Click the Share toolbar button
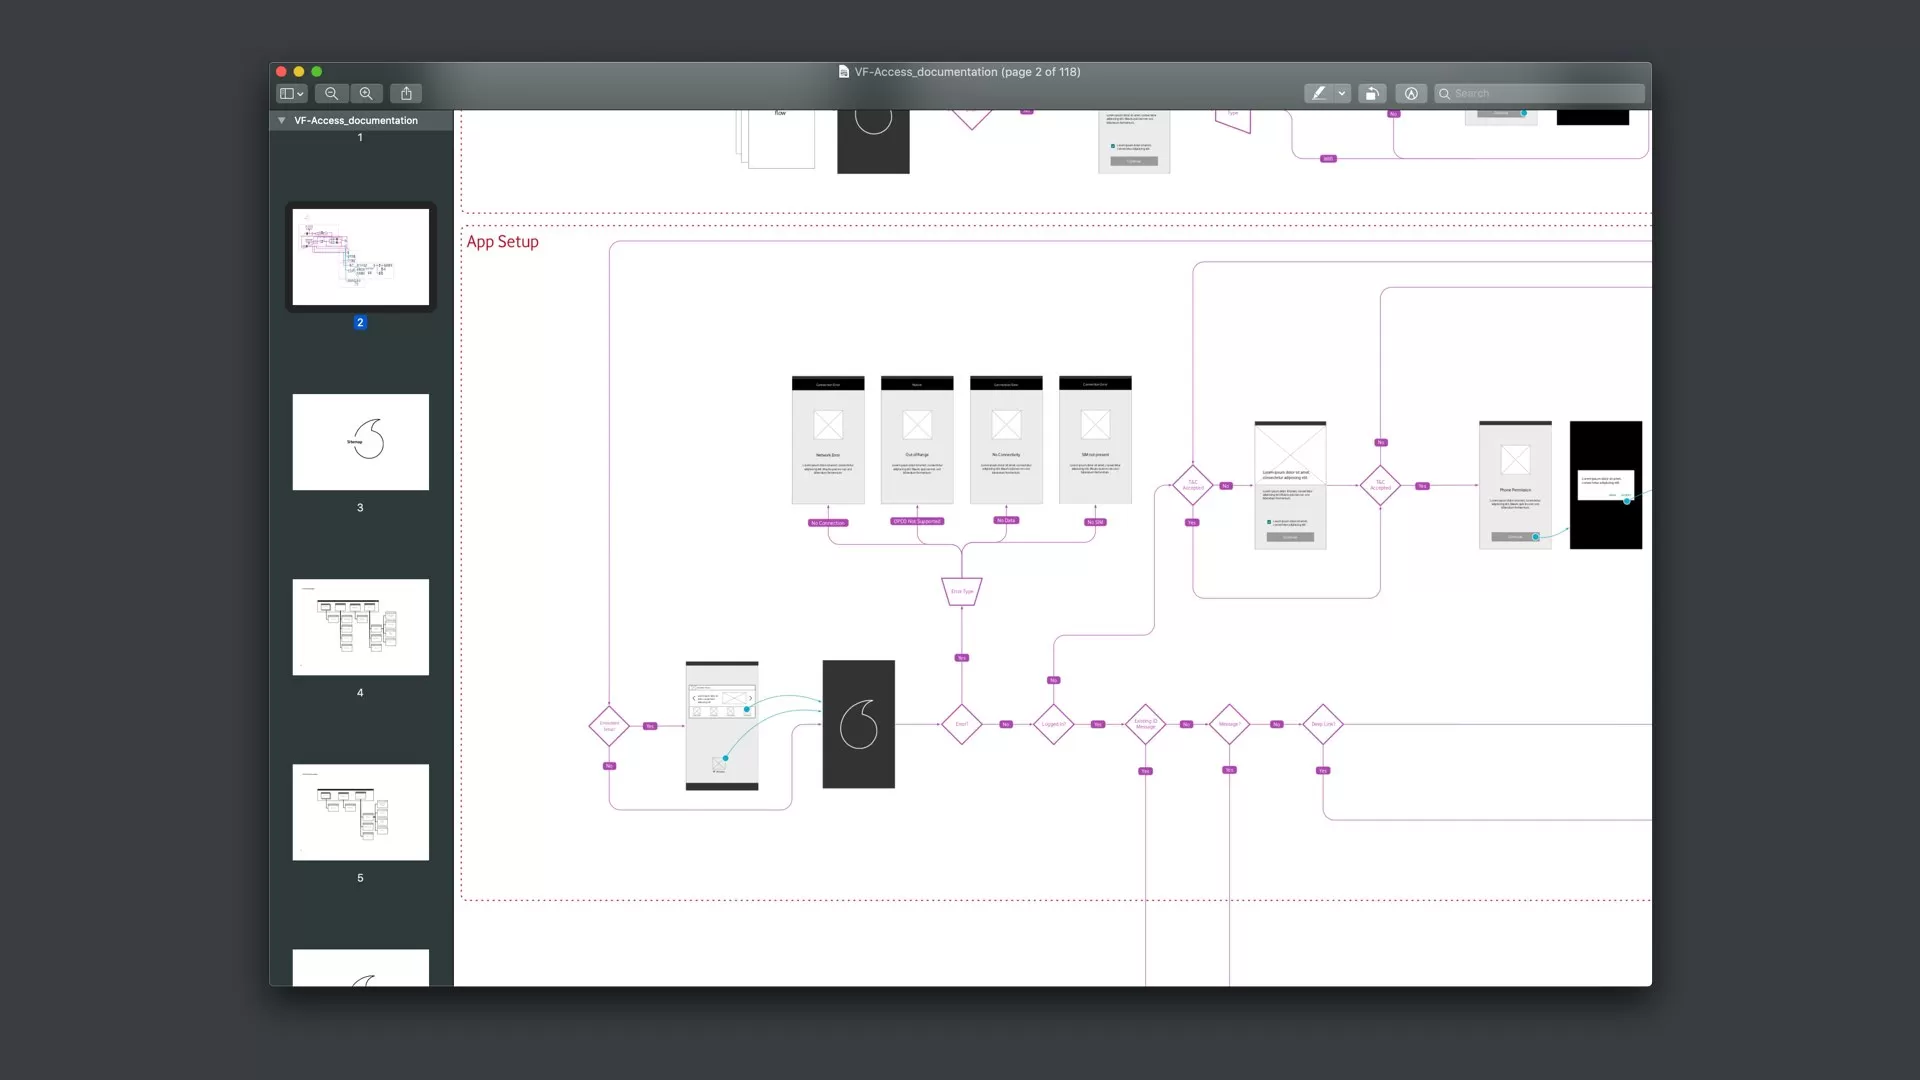1920x1080 pixels. coord(406,93)
